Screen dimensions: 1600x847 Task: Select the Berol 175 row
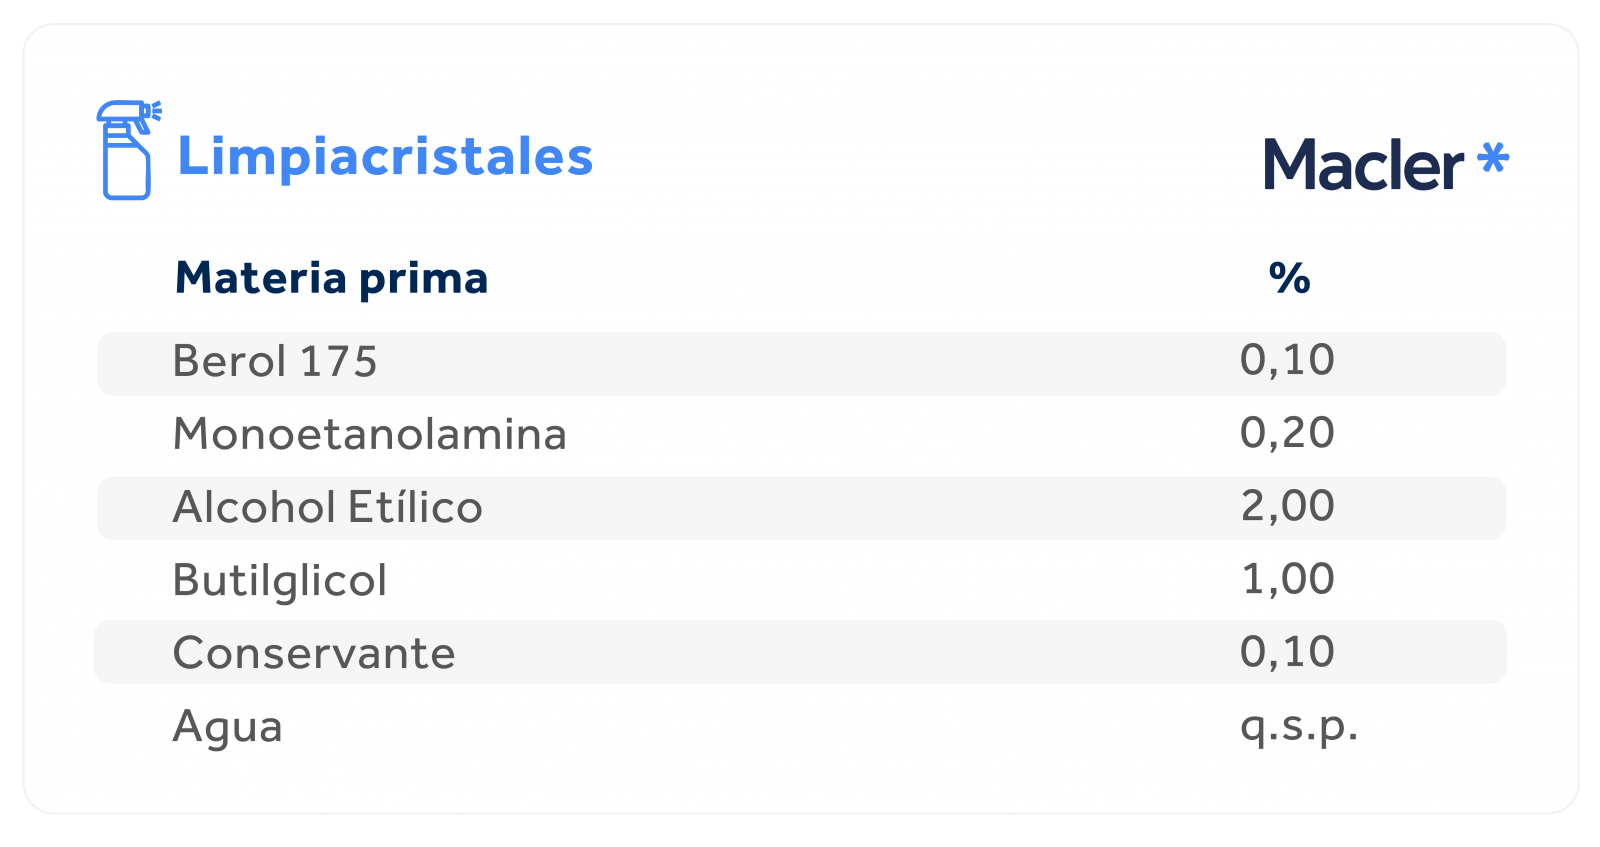point(801,363)
